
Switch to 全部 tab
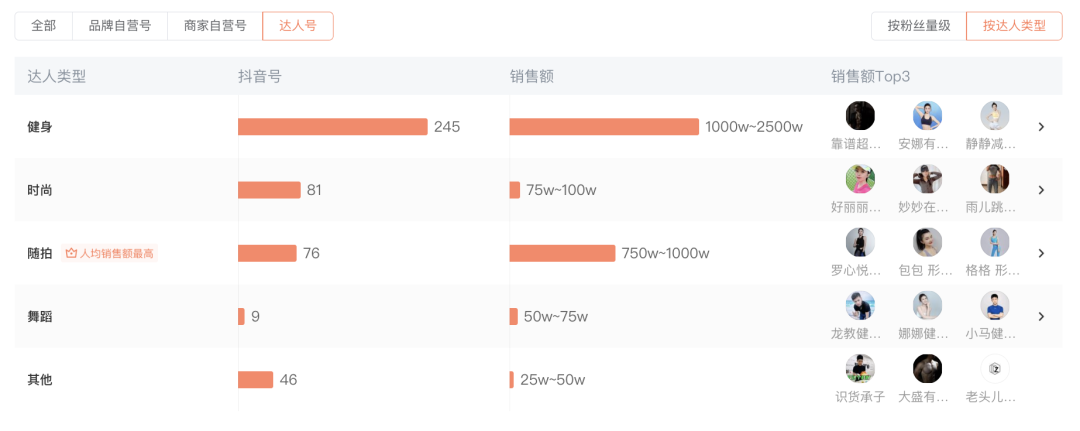43,26
